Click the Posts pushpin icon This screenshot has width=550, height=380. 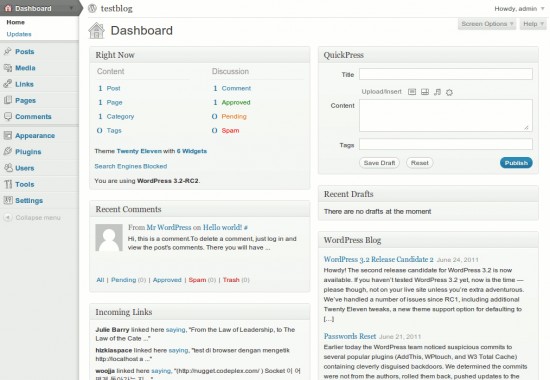[x=8, y=52]
